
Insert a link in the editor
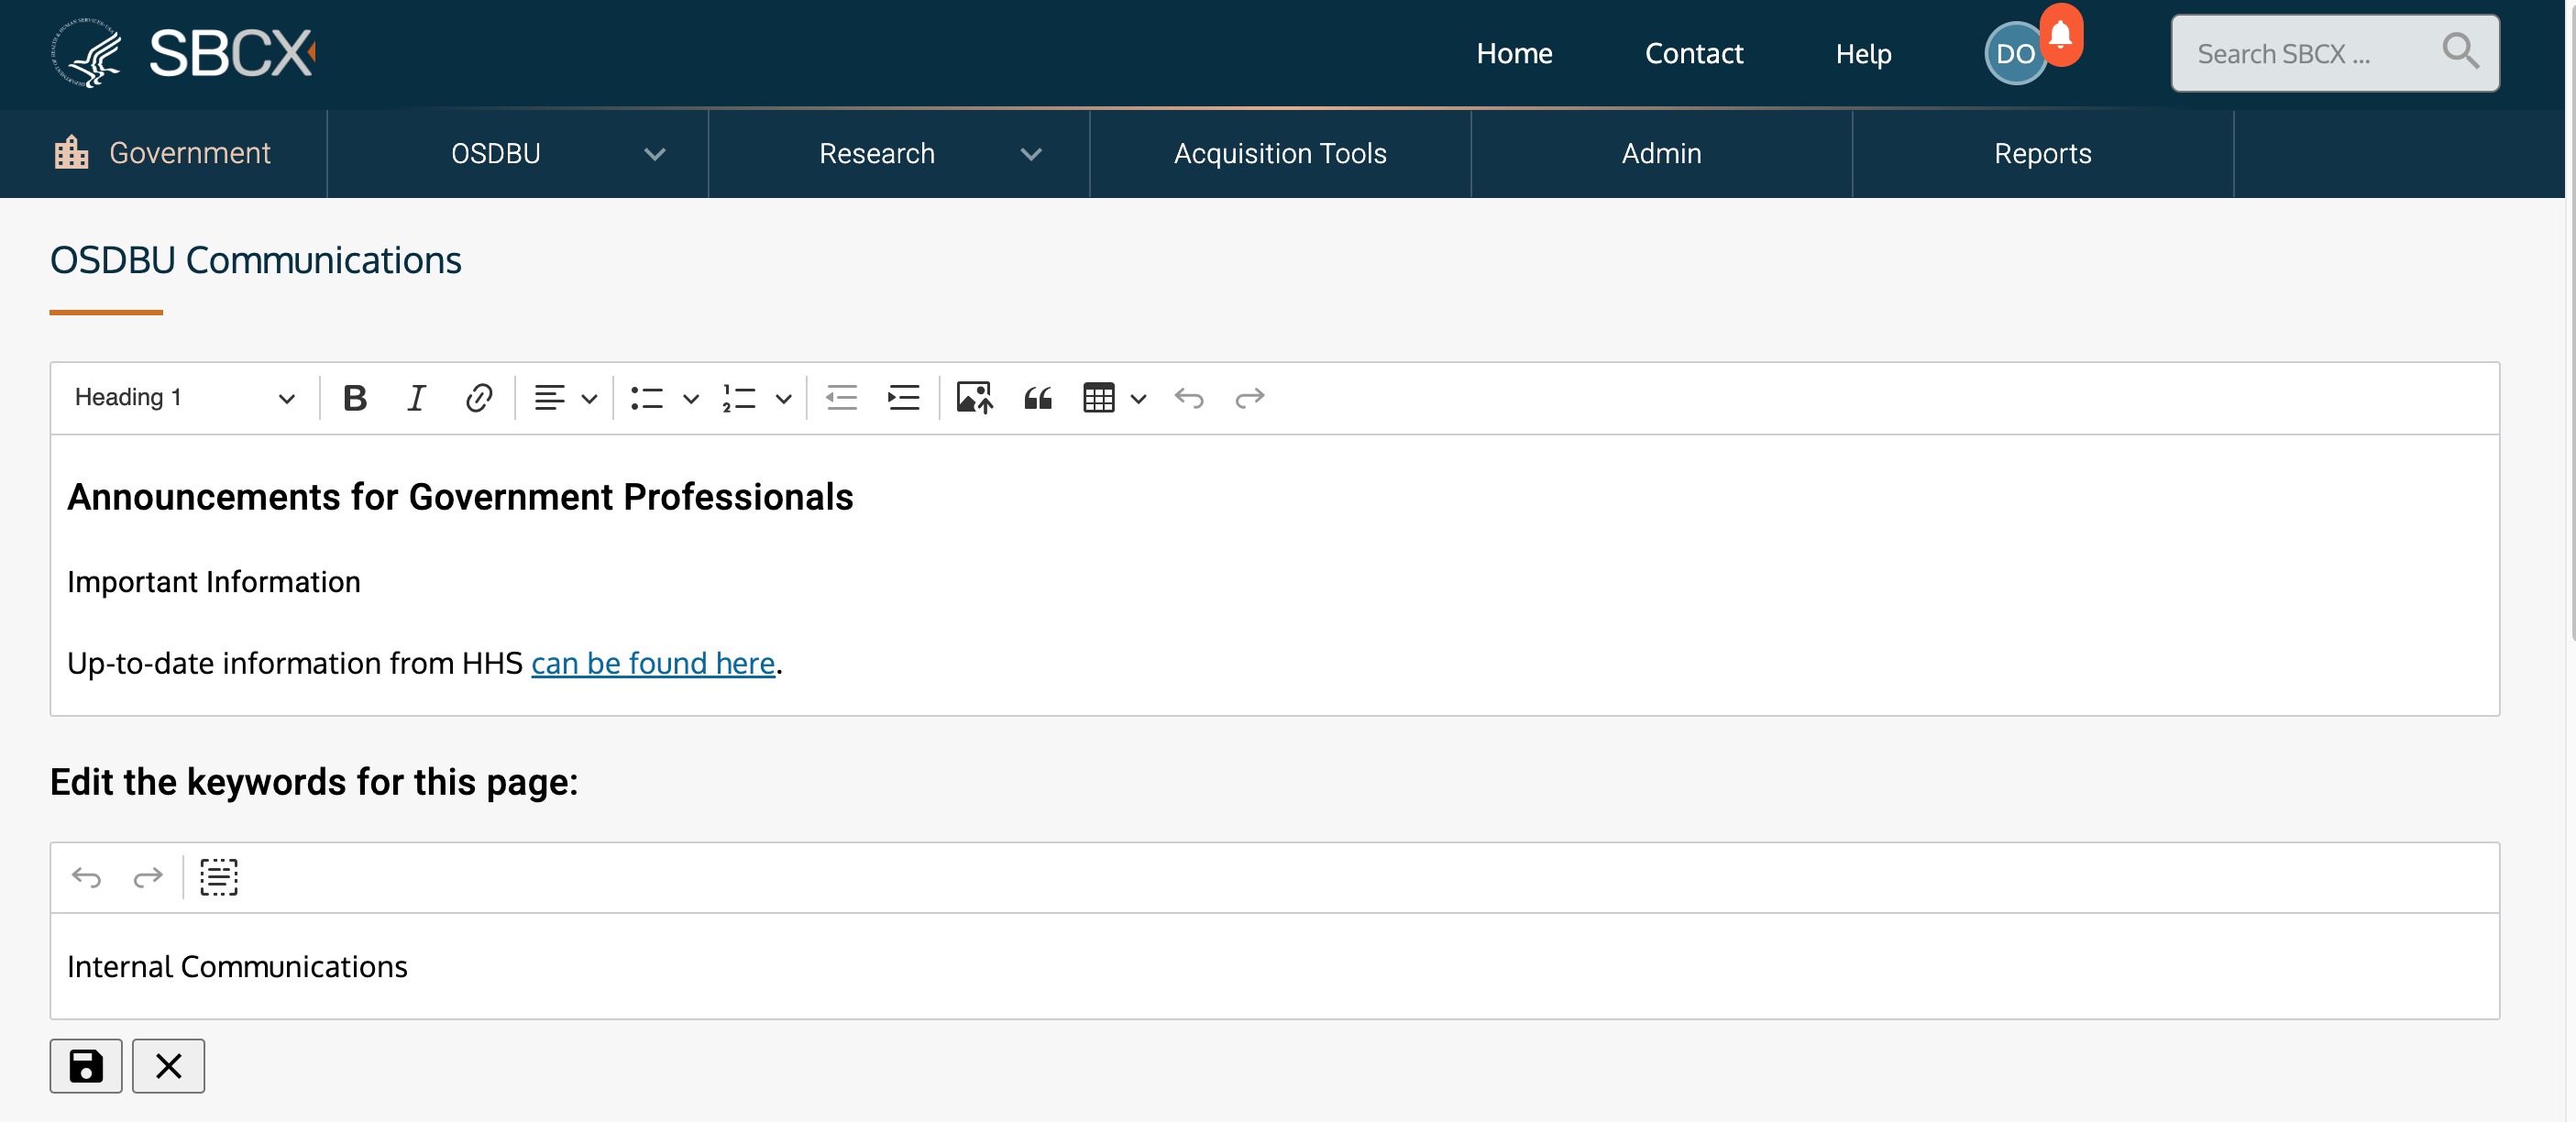click(x=478, y=398)
